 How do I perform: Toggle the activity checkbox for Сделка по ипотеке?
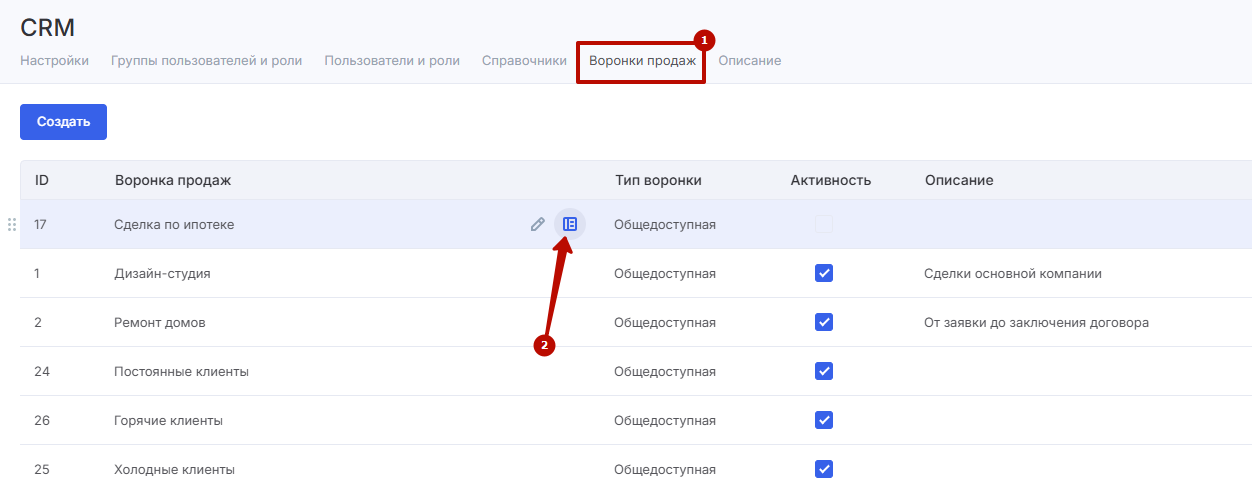tap(824, 225)
